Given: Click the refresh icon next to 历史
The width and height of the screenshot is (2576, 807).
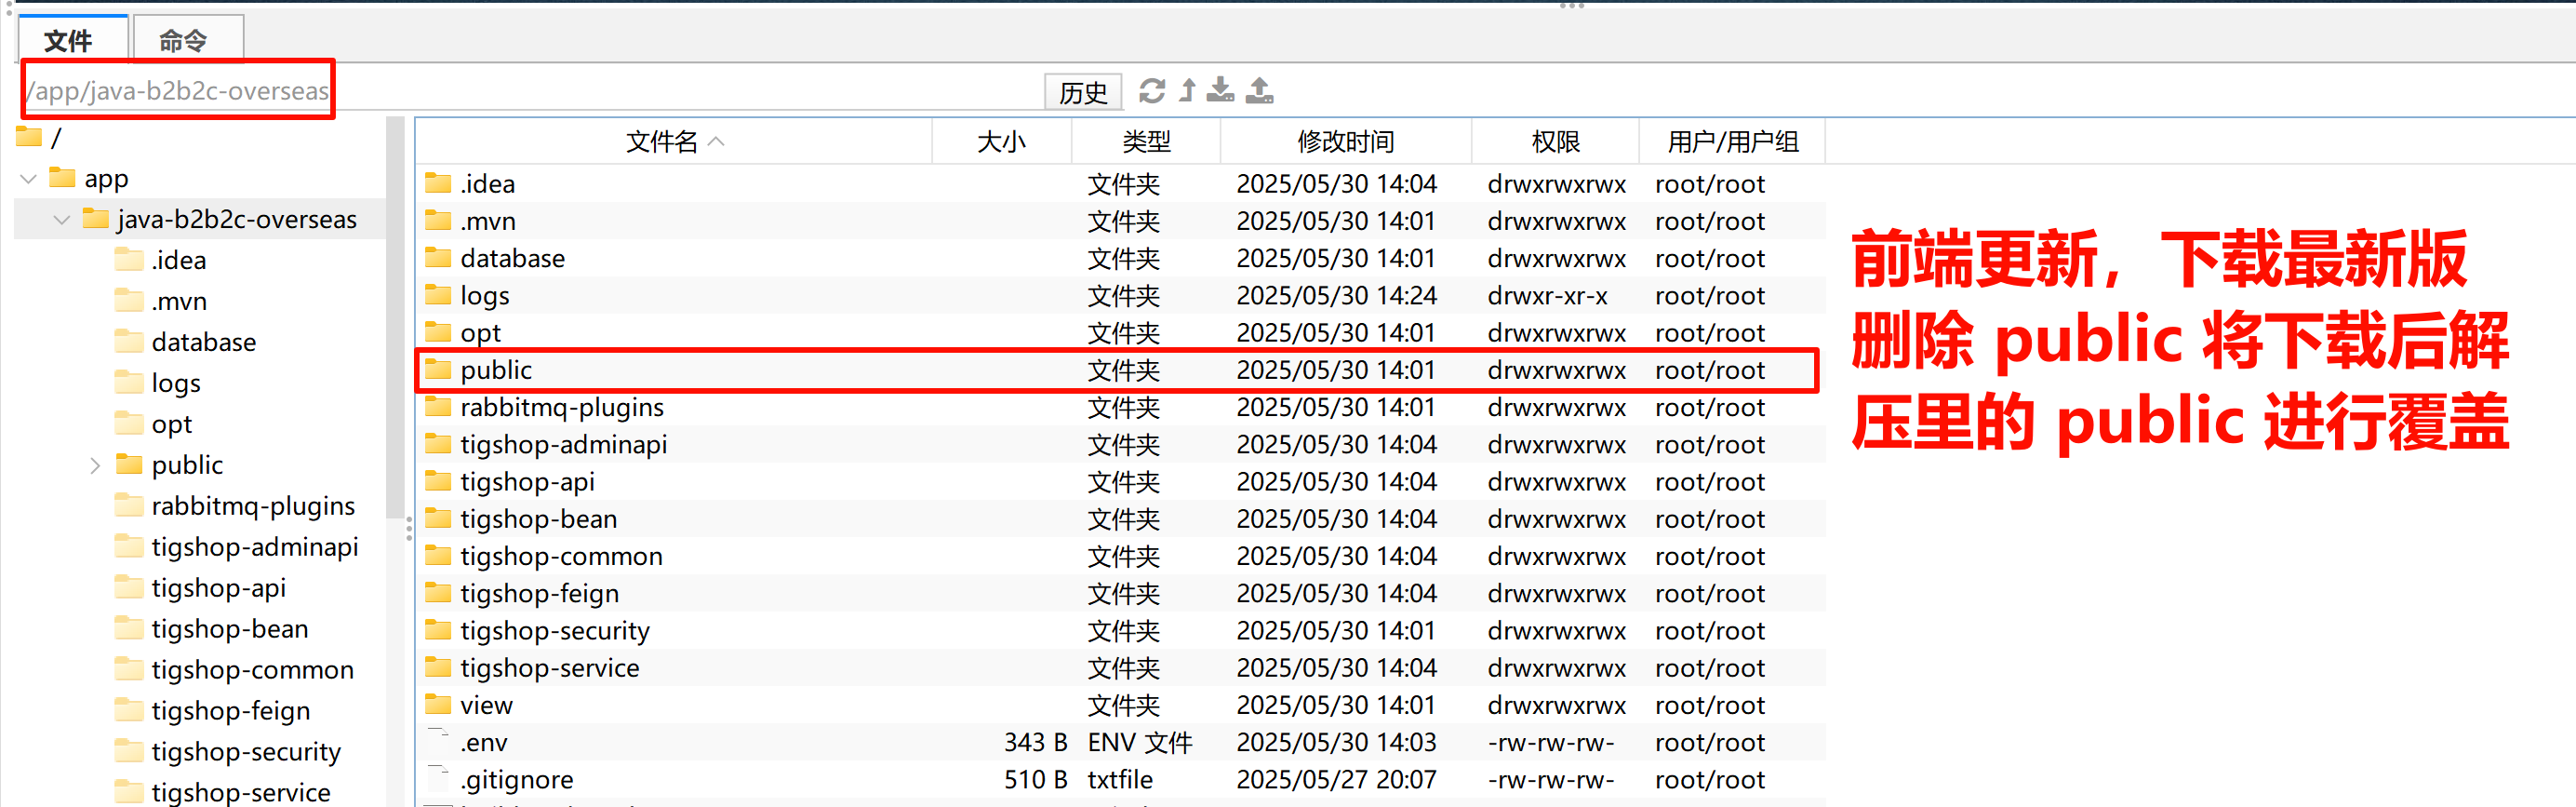Looking at the screenshot, I should [x=1152, y=91].
